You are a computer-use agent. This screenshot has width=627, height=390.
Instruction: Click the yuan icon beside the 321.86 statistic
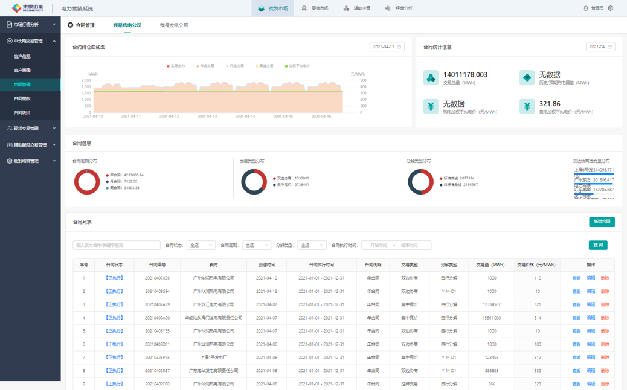[527, 106]
